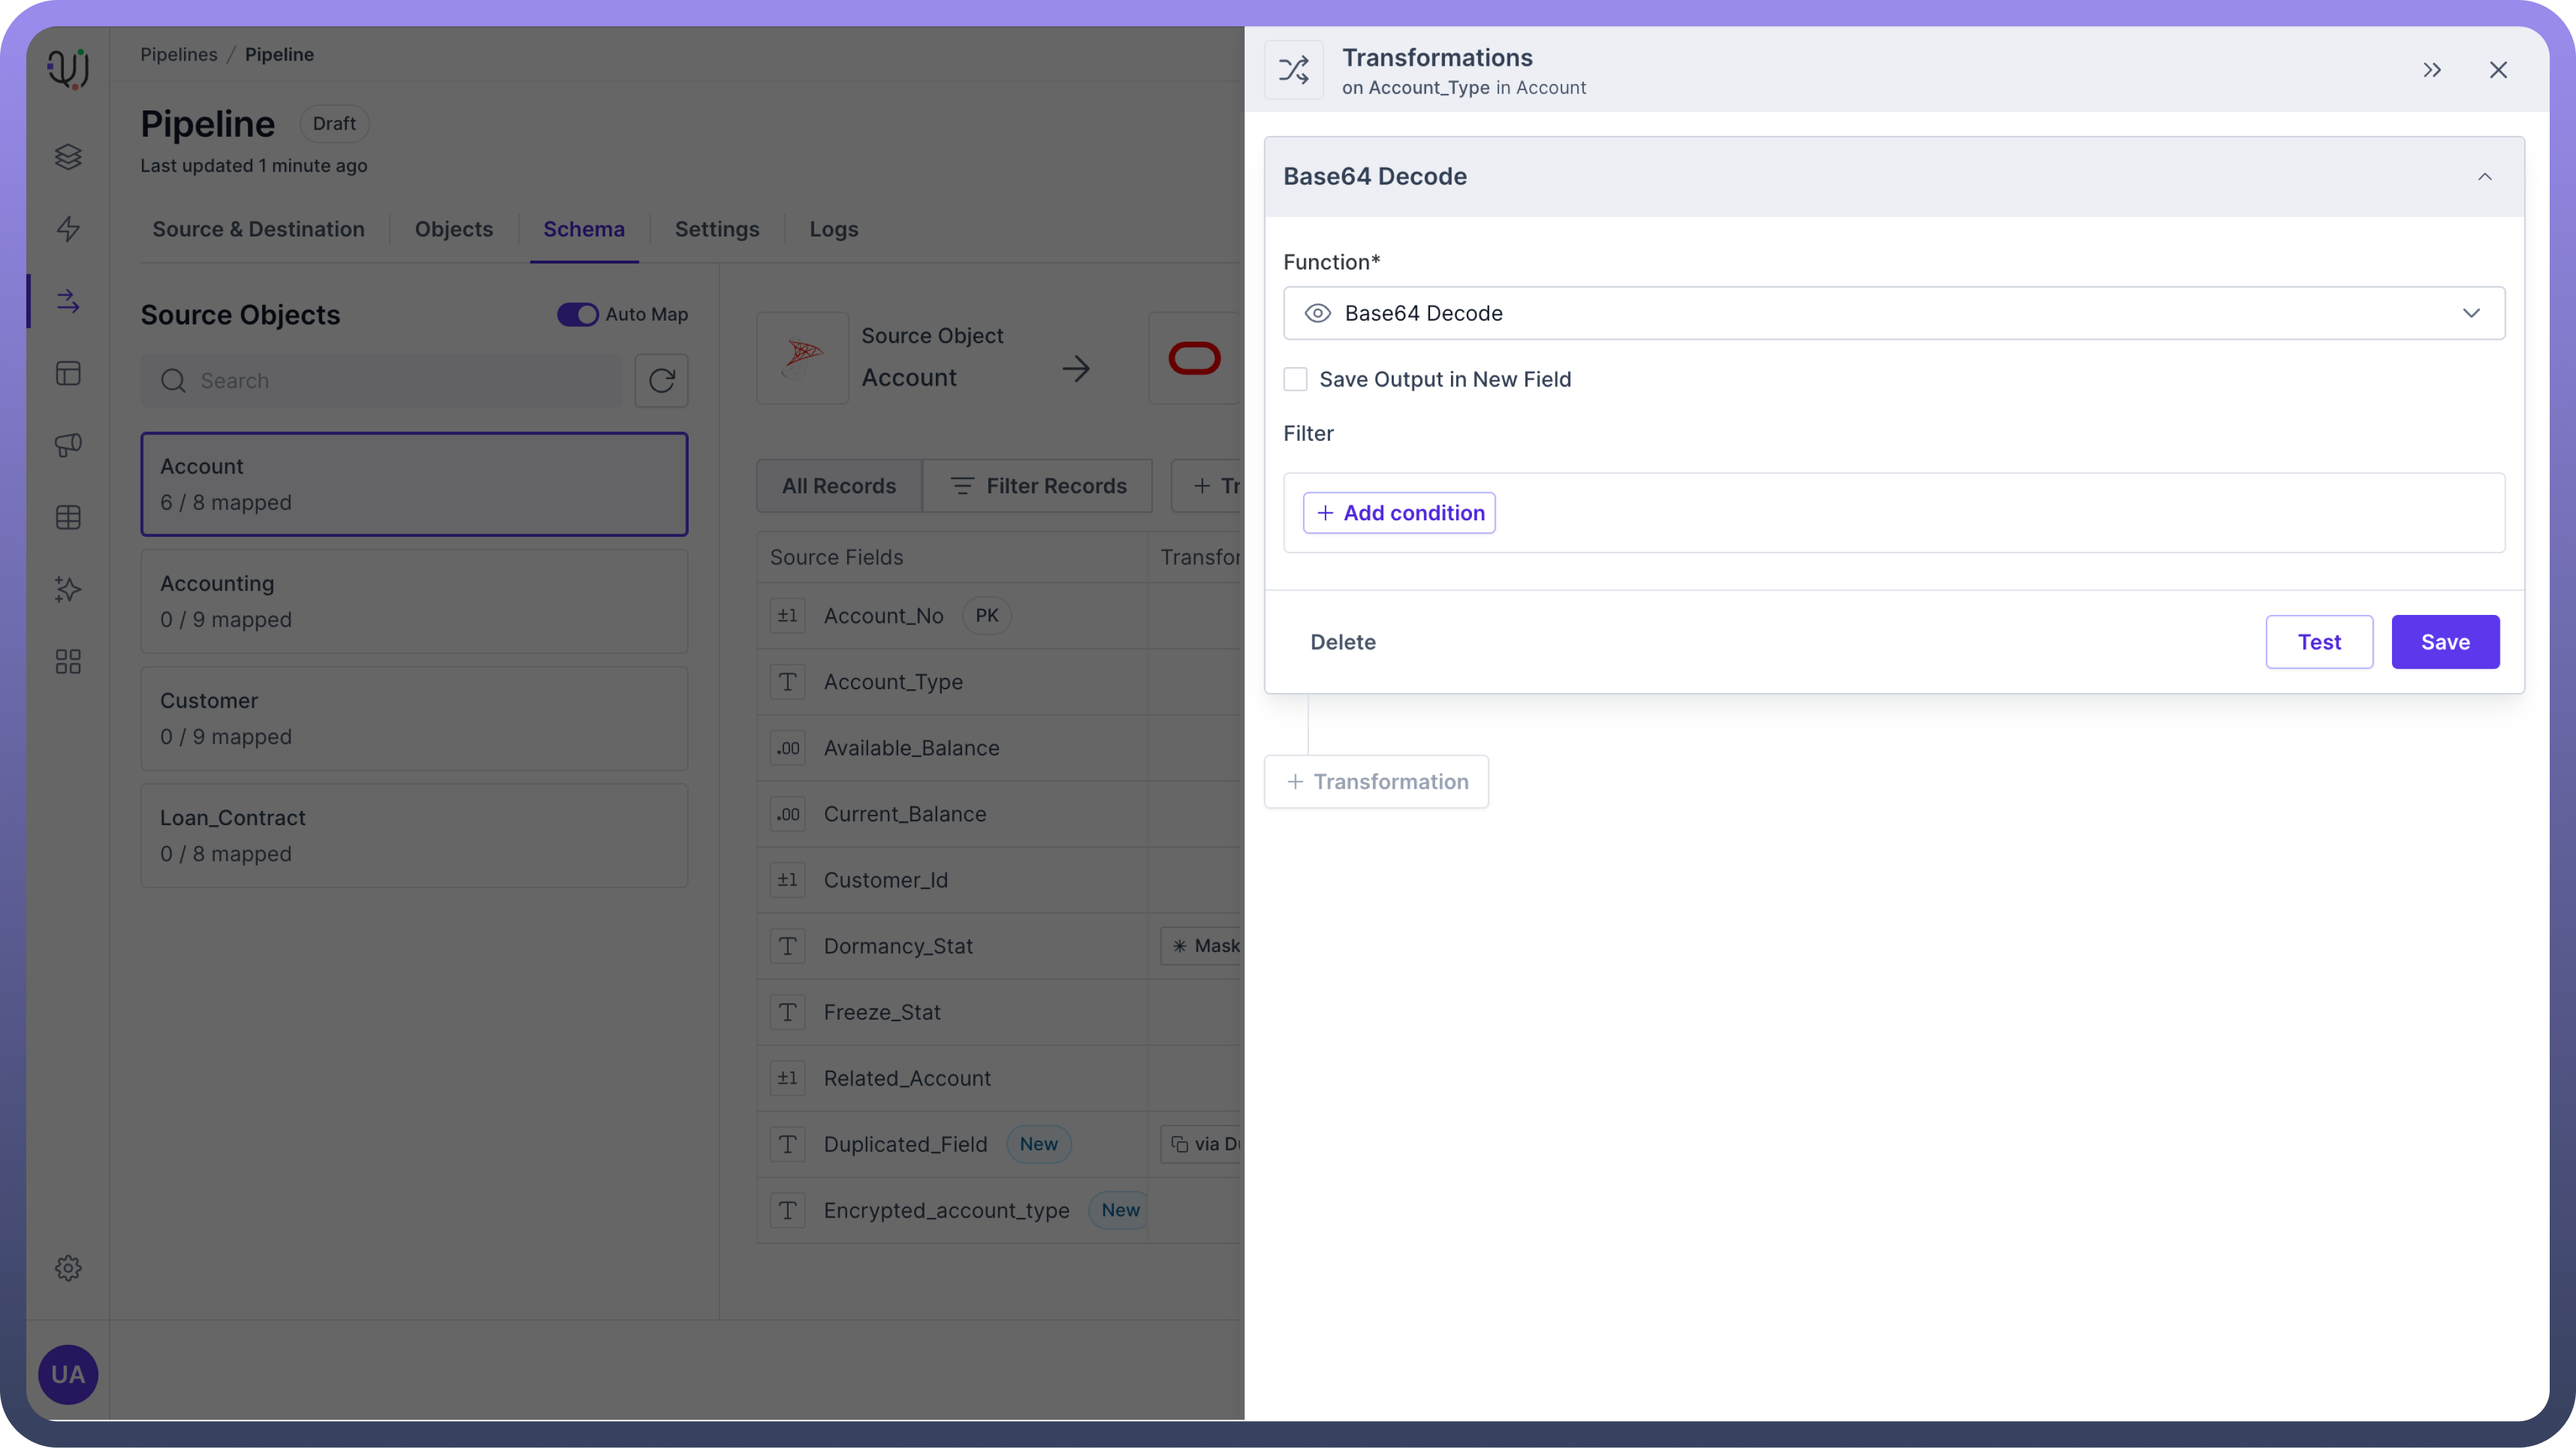Click the double-chevron expand panel icon
This screenshot has width=2576, height=1448.
(x=2432, y=70)
